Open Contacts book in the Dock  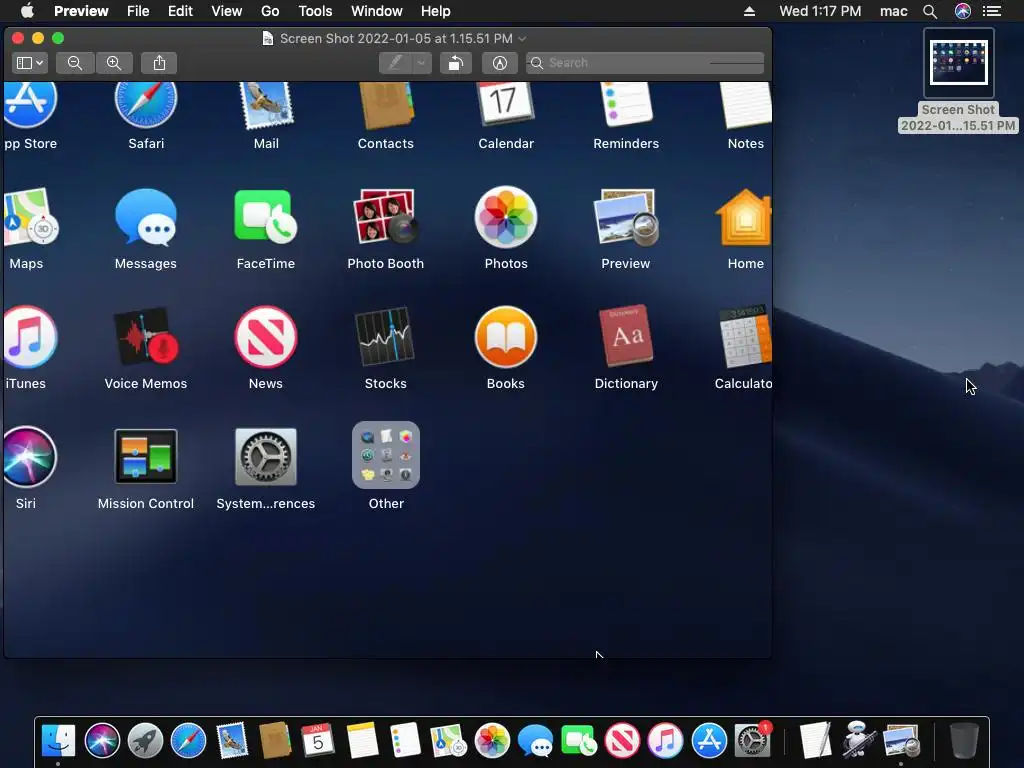pyautogui.click(x=275, y=741)
